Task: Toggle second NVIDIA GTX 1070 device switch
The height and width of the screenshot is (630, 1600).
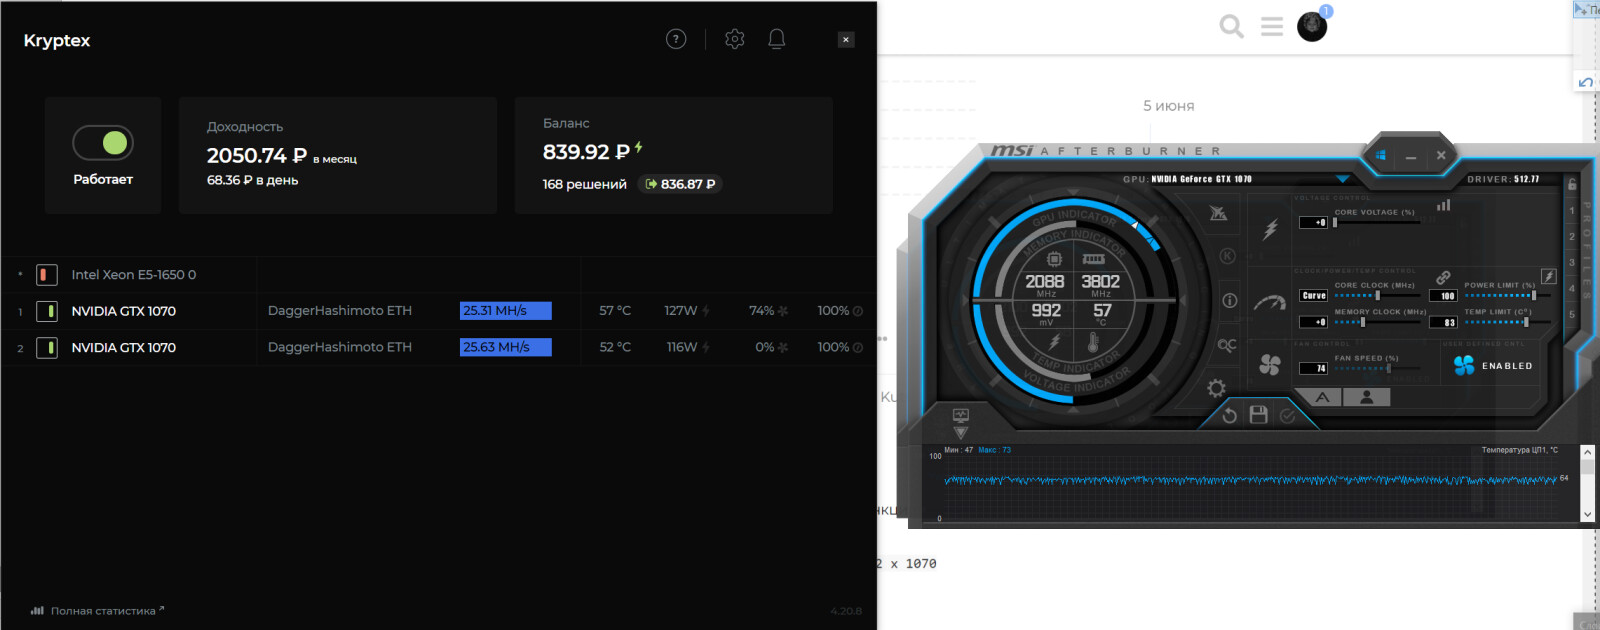Action: pyautogui.click(x=46, y=348)
